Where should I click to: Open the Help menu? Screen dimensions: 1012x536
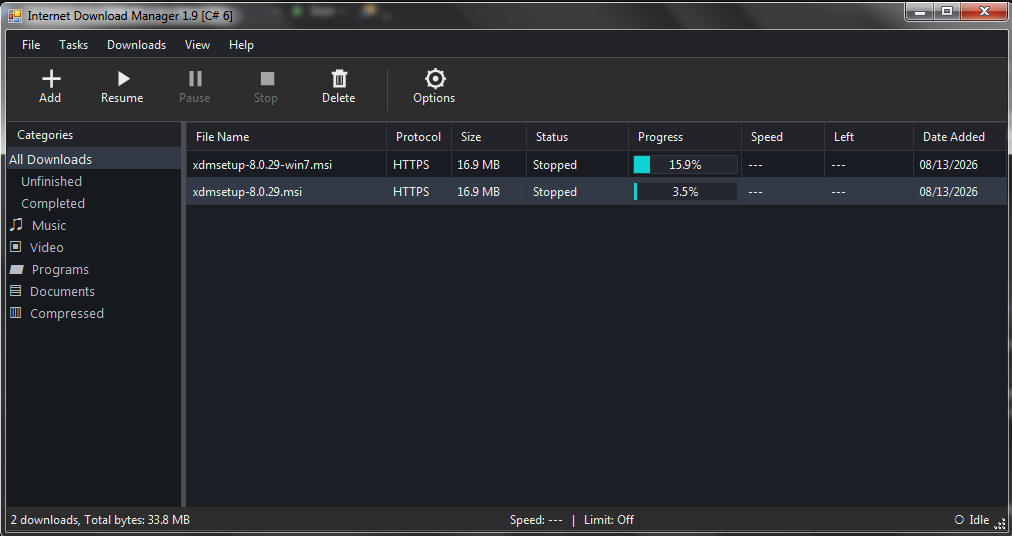tap(241, 45)
